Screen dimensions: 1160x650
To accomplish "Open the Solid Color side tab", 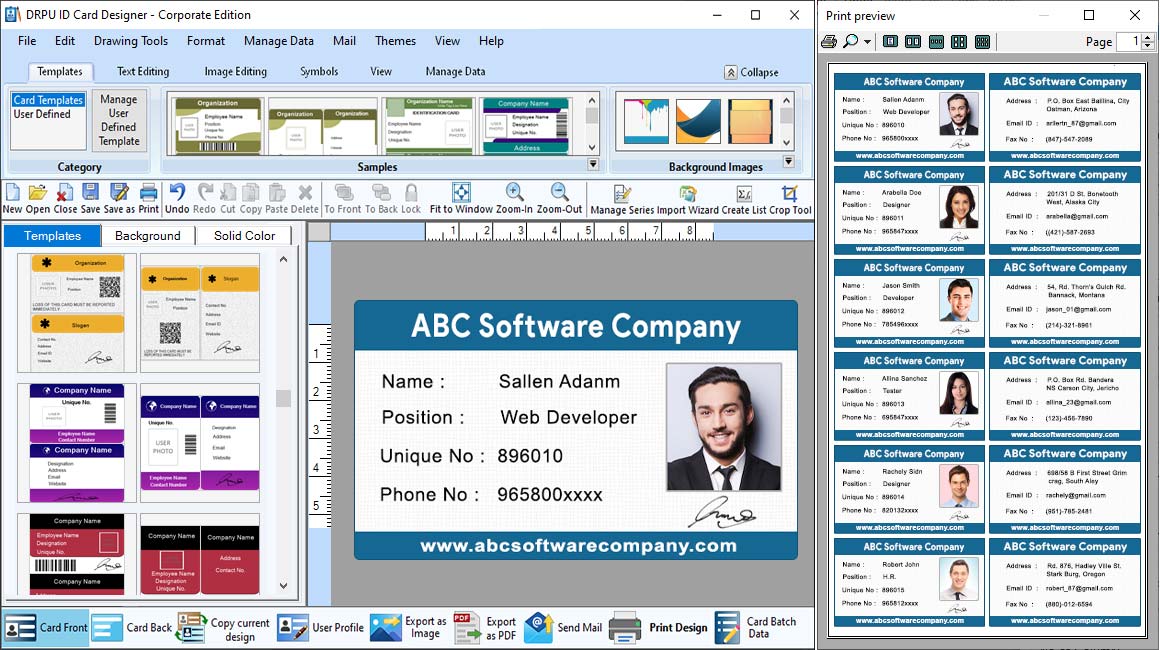I will (x=244, y=235).
